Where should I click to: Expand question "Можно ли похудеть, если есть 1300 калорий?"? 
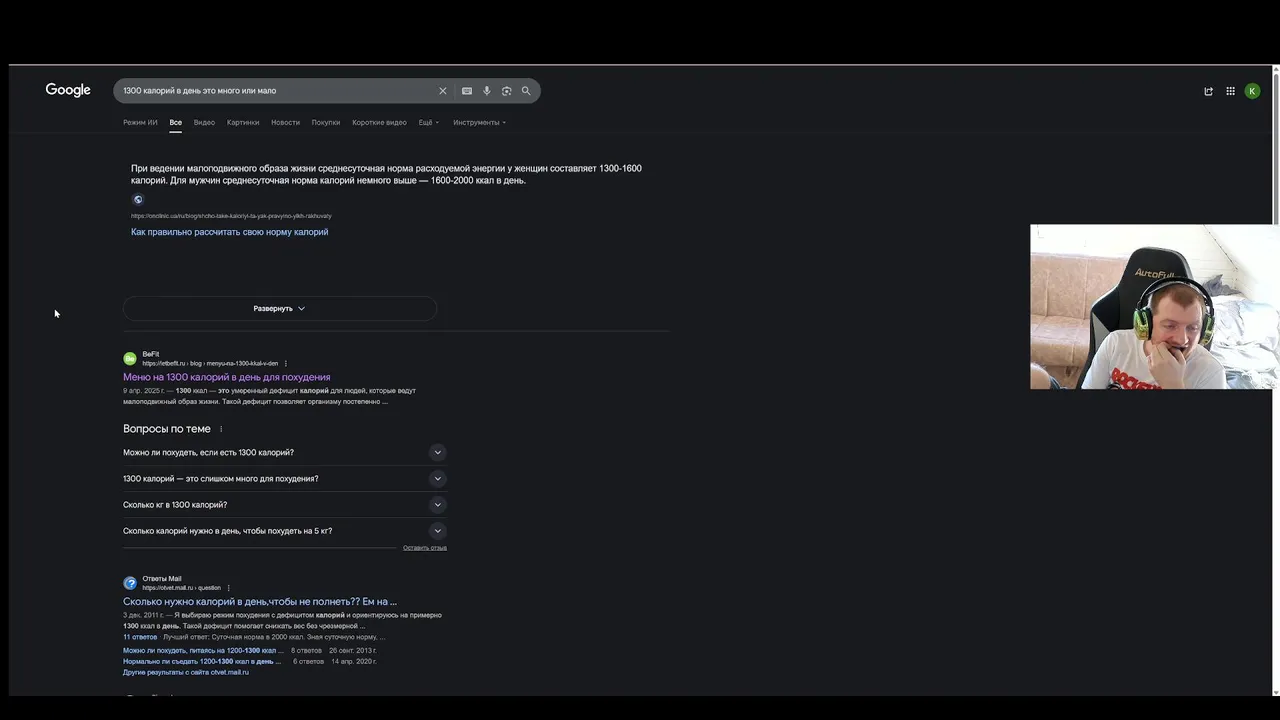pos(437,453)
